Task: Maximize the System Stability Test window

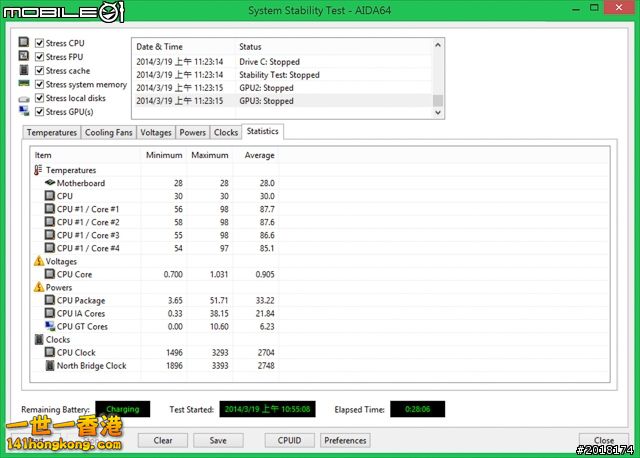Action: (594, 8)
